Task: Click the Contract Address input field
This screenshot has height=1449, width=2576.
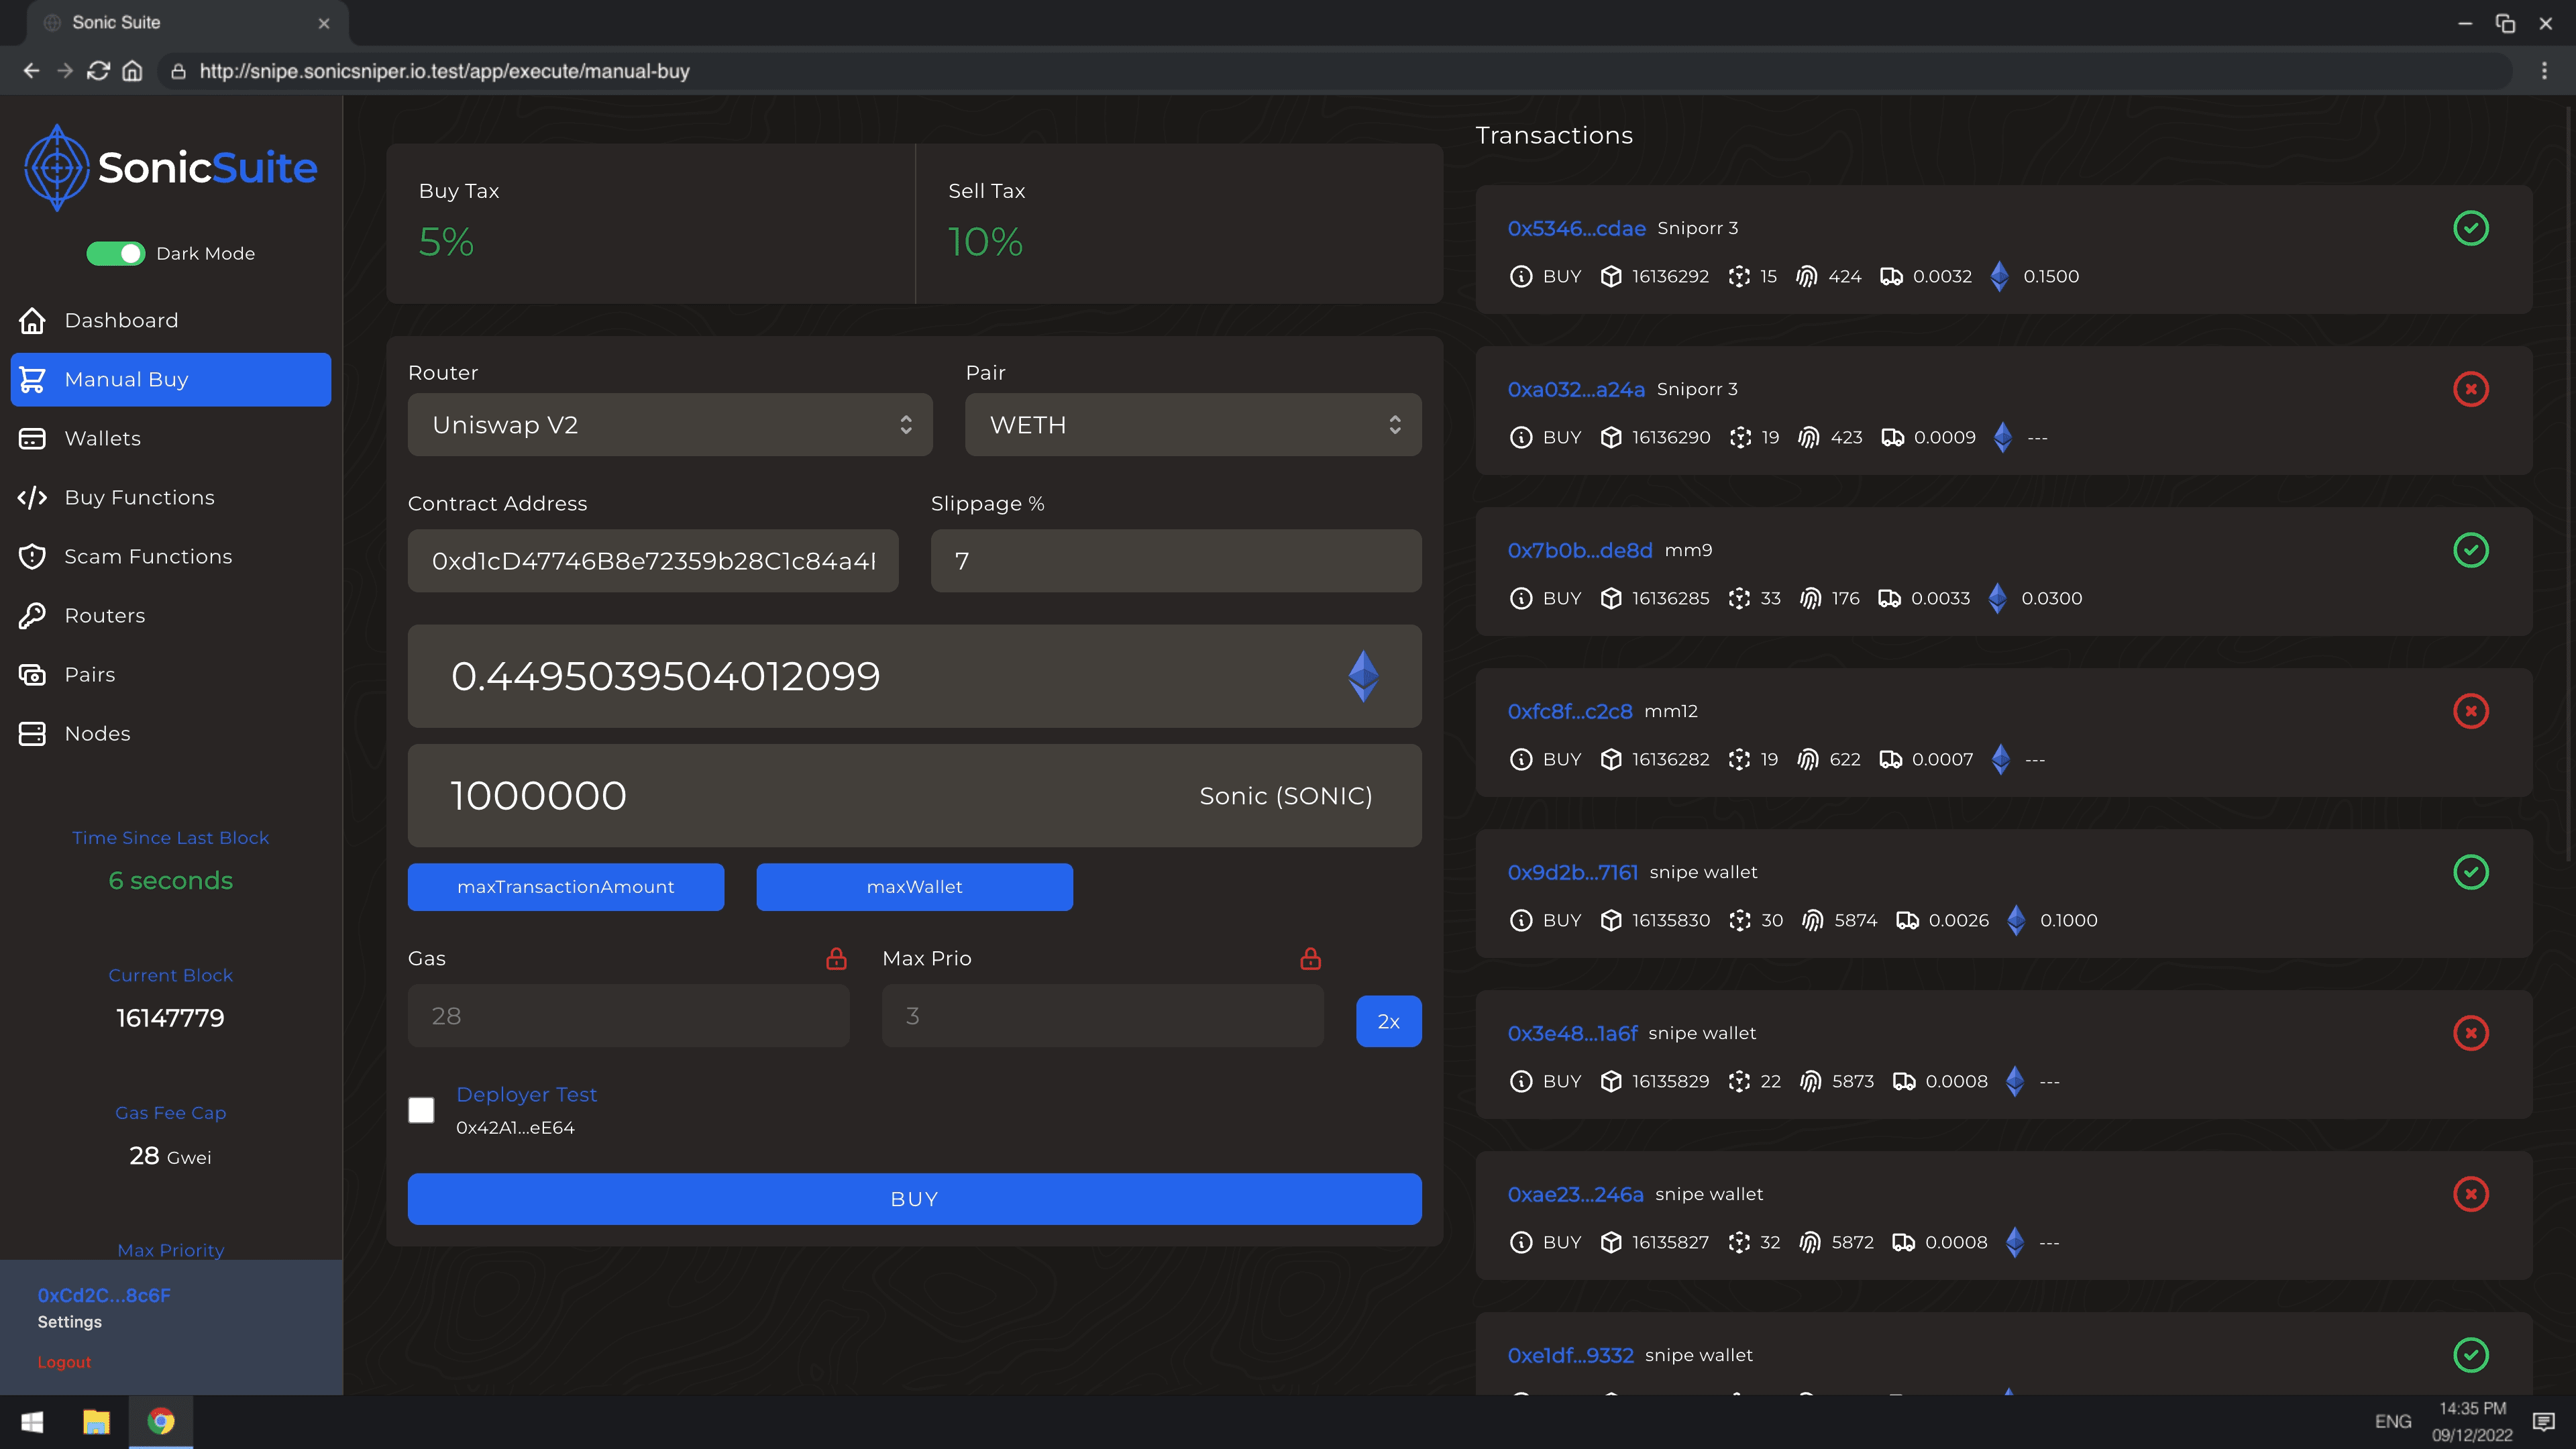Action: [653, 561]
